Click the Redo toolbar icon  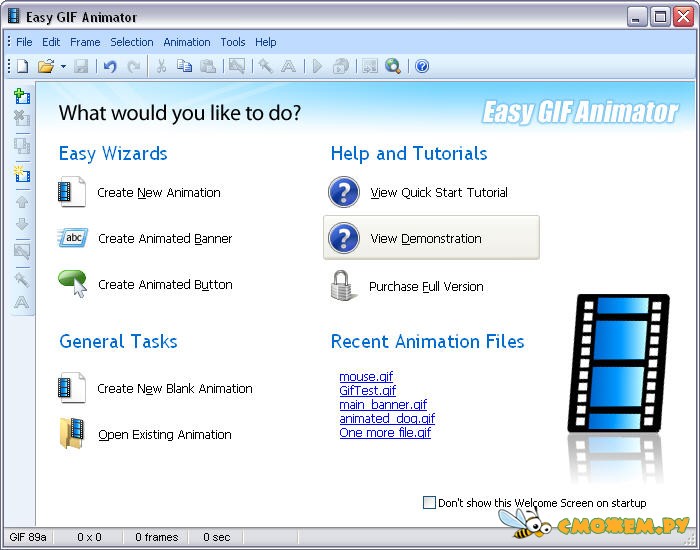(x=133, y=67)
